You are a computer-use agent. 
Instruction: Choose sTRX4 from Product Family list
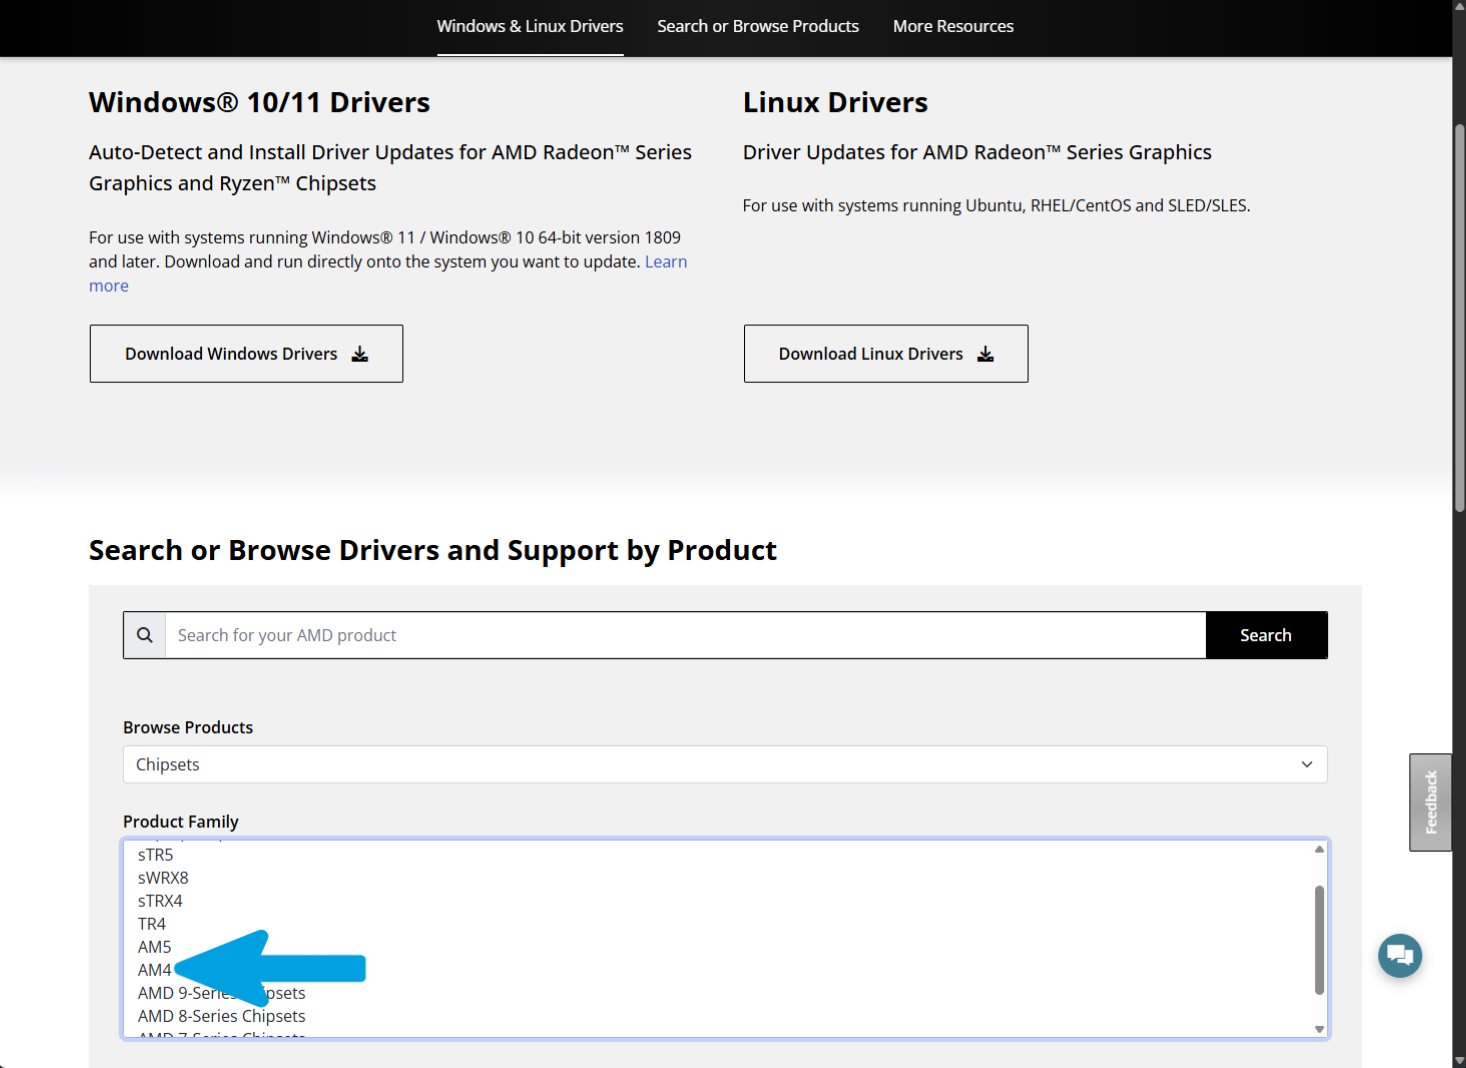coord(160,901)
